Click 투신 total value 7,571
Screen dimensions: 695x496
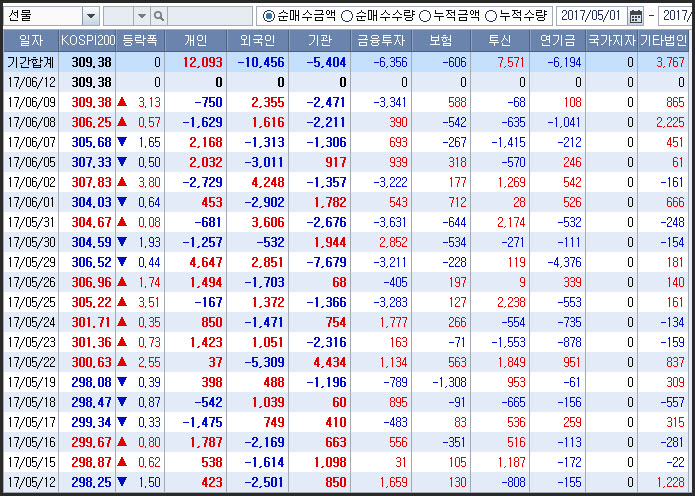tap(511, 62)
